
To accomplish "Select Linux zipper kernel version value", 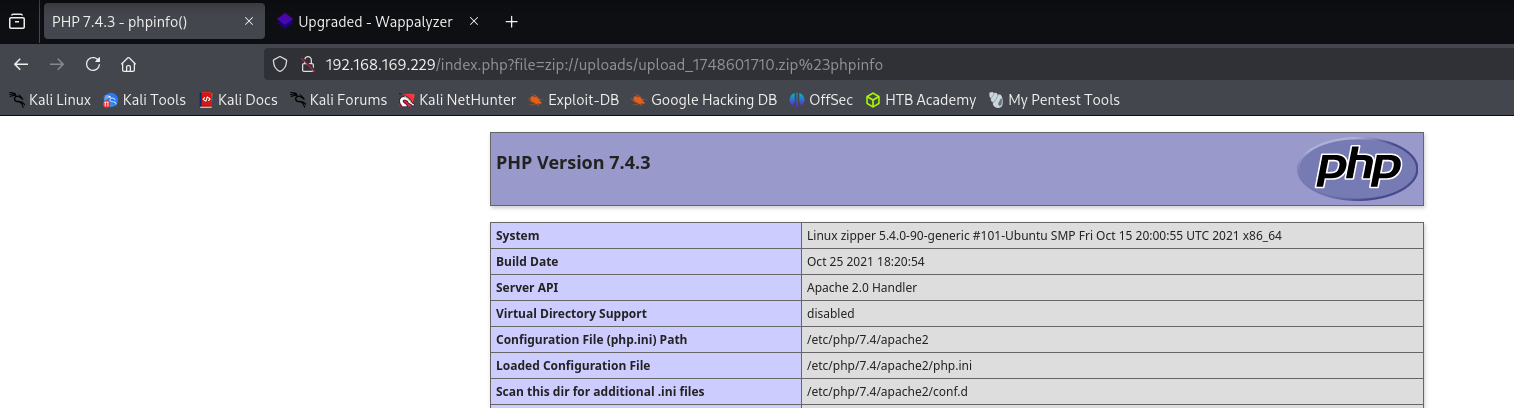I will click(1044, 236).
